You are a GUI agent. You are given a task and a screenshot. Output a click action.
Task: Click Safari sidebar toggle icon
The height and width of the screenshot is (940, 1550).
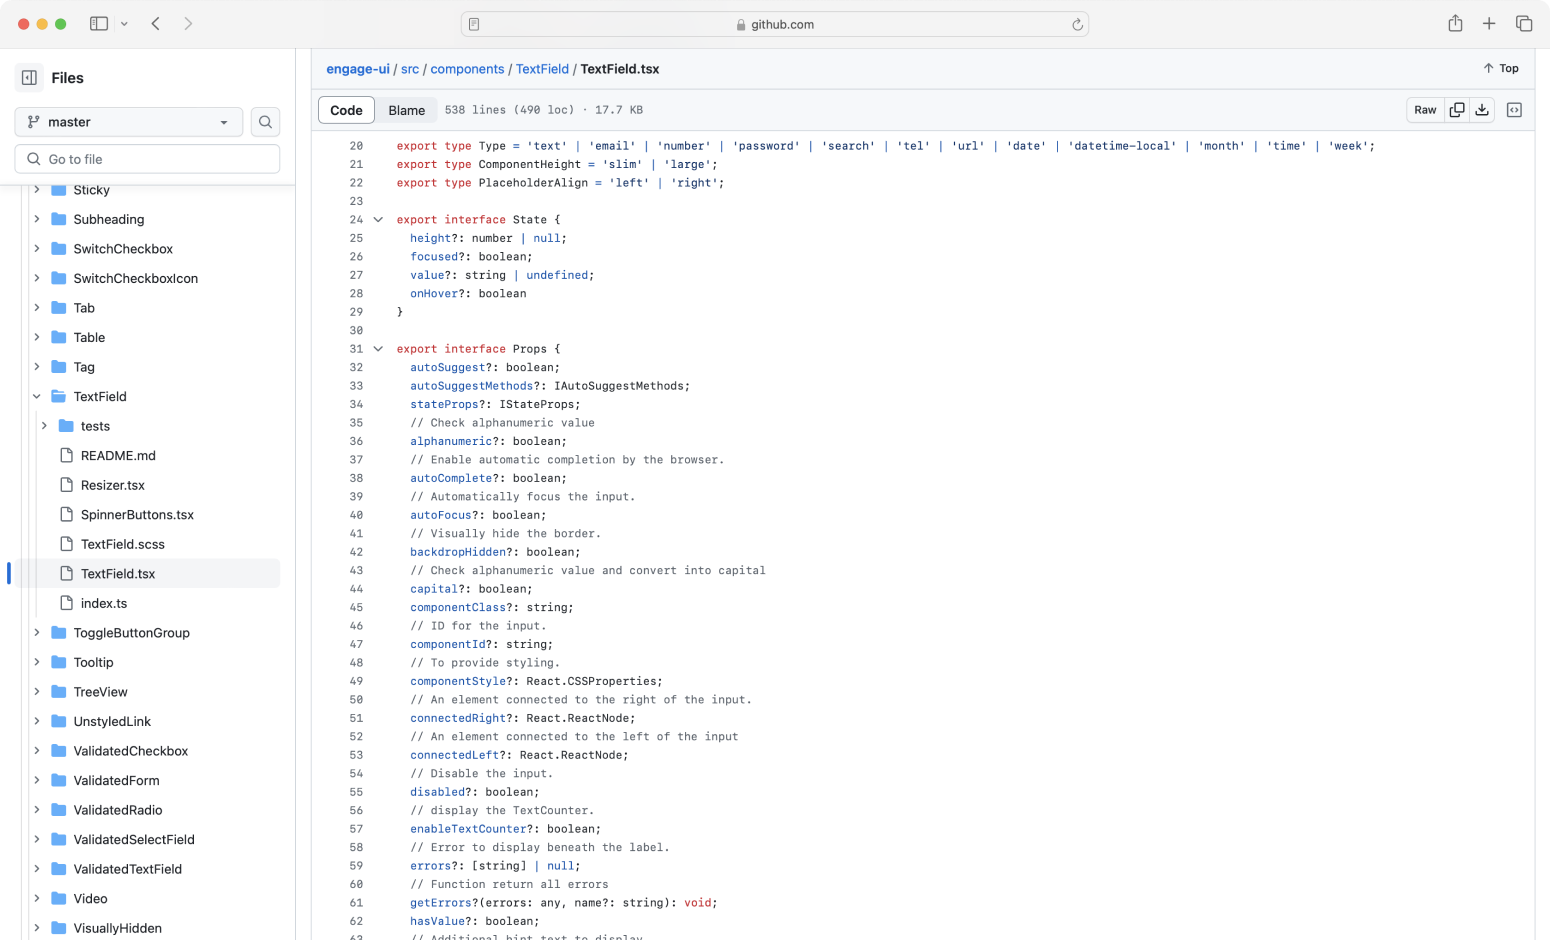(x=99, y=24)
